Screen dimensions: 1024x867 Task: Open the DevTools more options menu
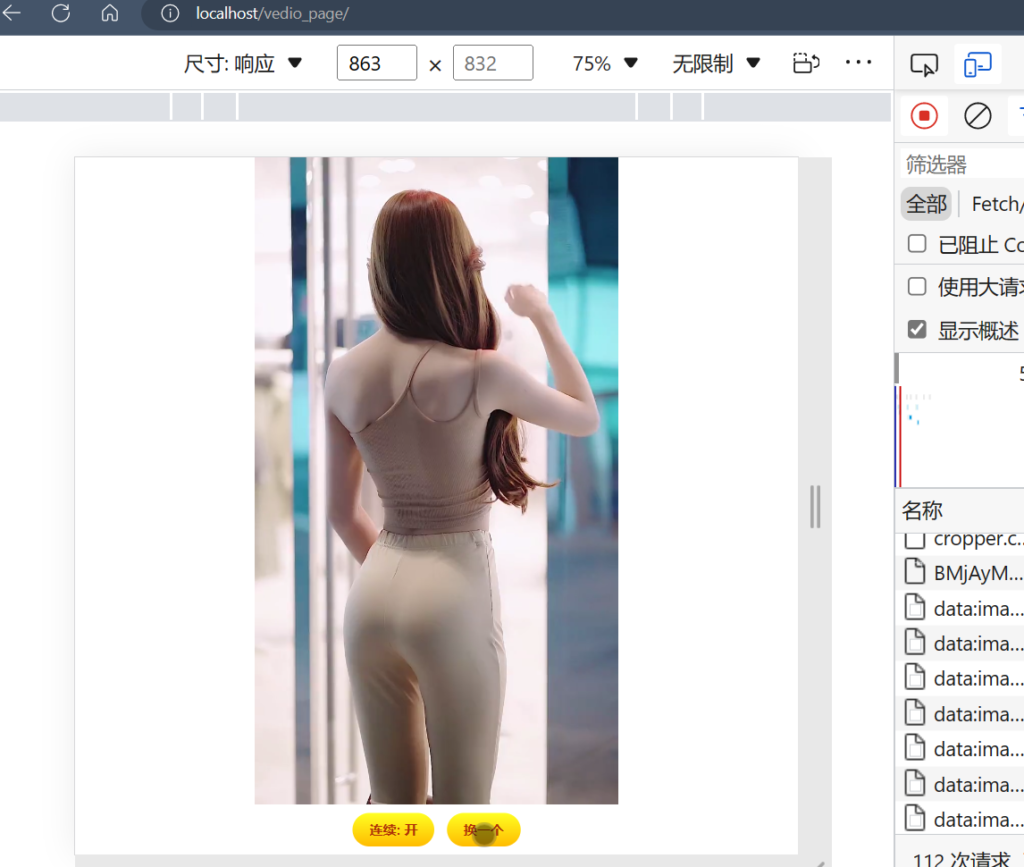pyautogui.click(x=858, y=62)
